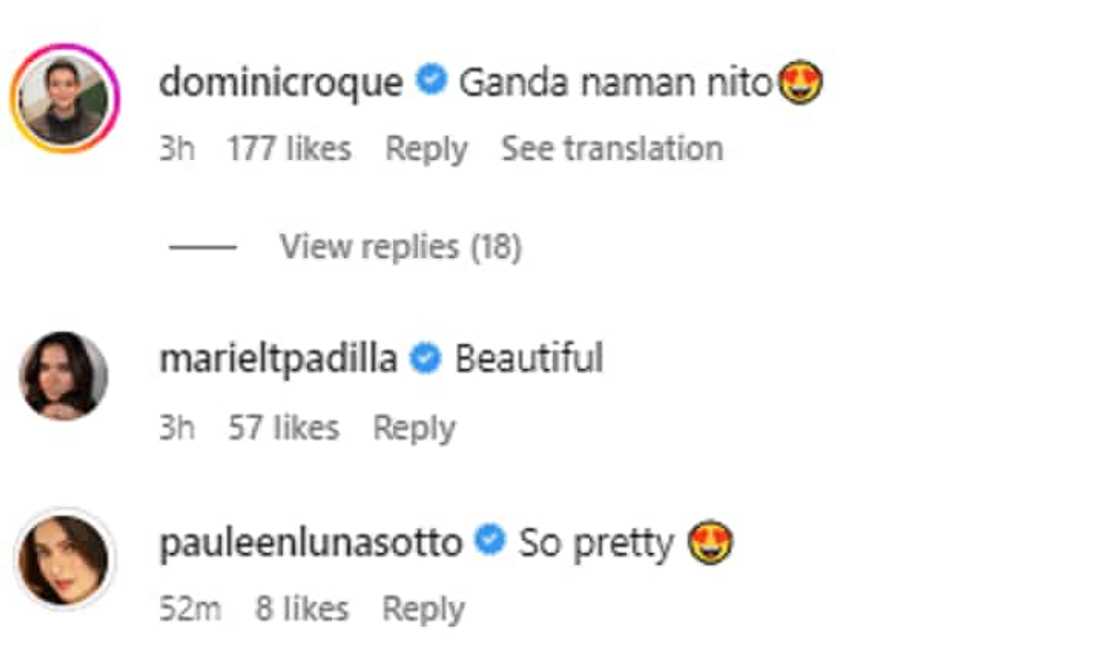This screenshot has height=672, width=1120.
Task: Click See translation on the first comment
Action: [612, 149]
